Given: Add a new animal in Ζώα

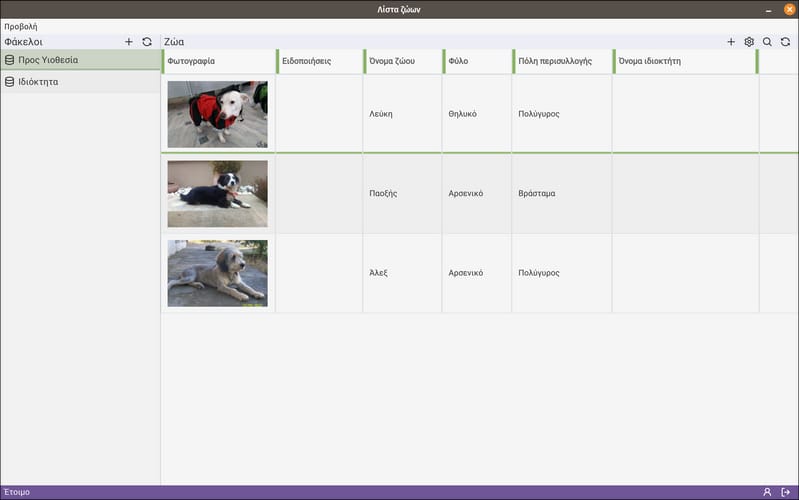Looking at the screenshot, I should coord(731,42).
